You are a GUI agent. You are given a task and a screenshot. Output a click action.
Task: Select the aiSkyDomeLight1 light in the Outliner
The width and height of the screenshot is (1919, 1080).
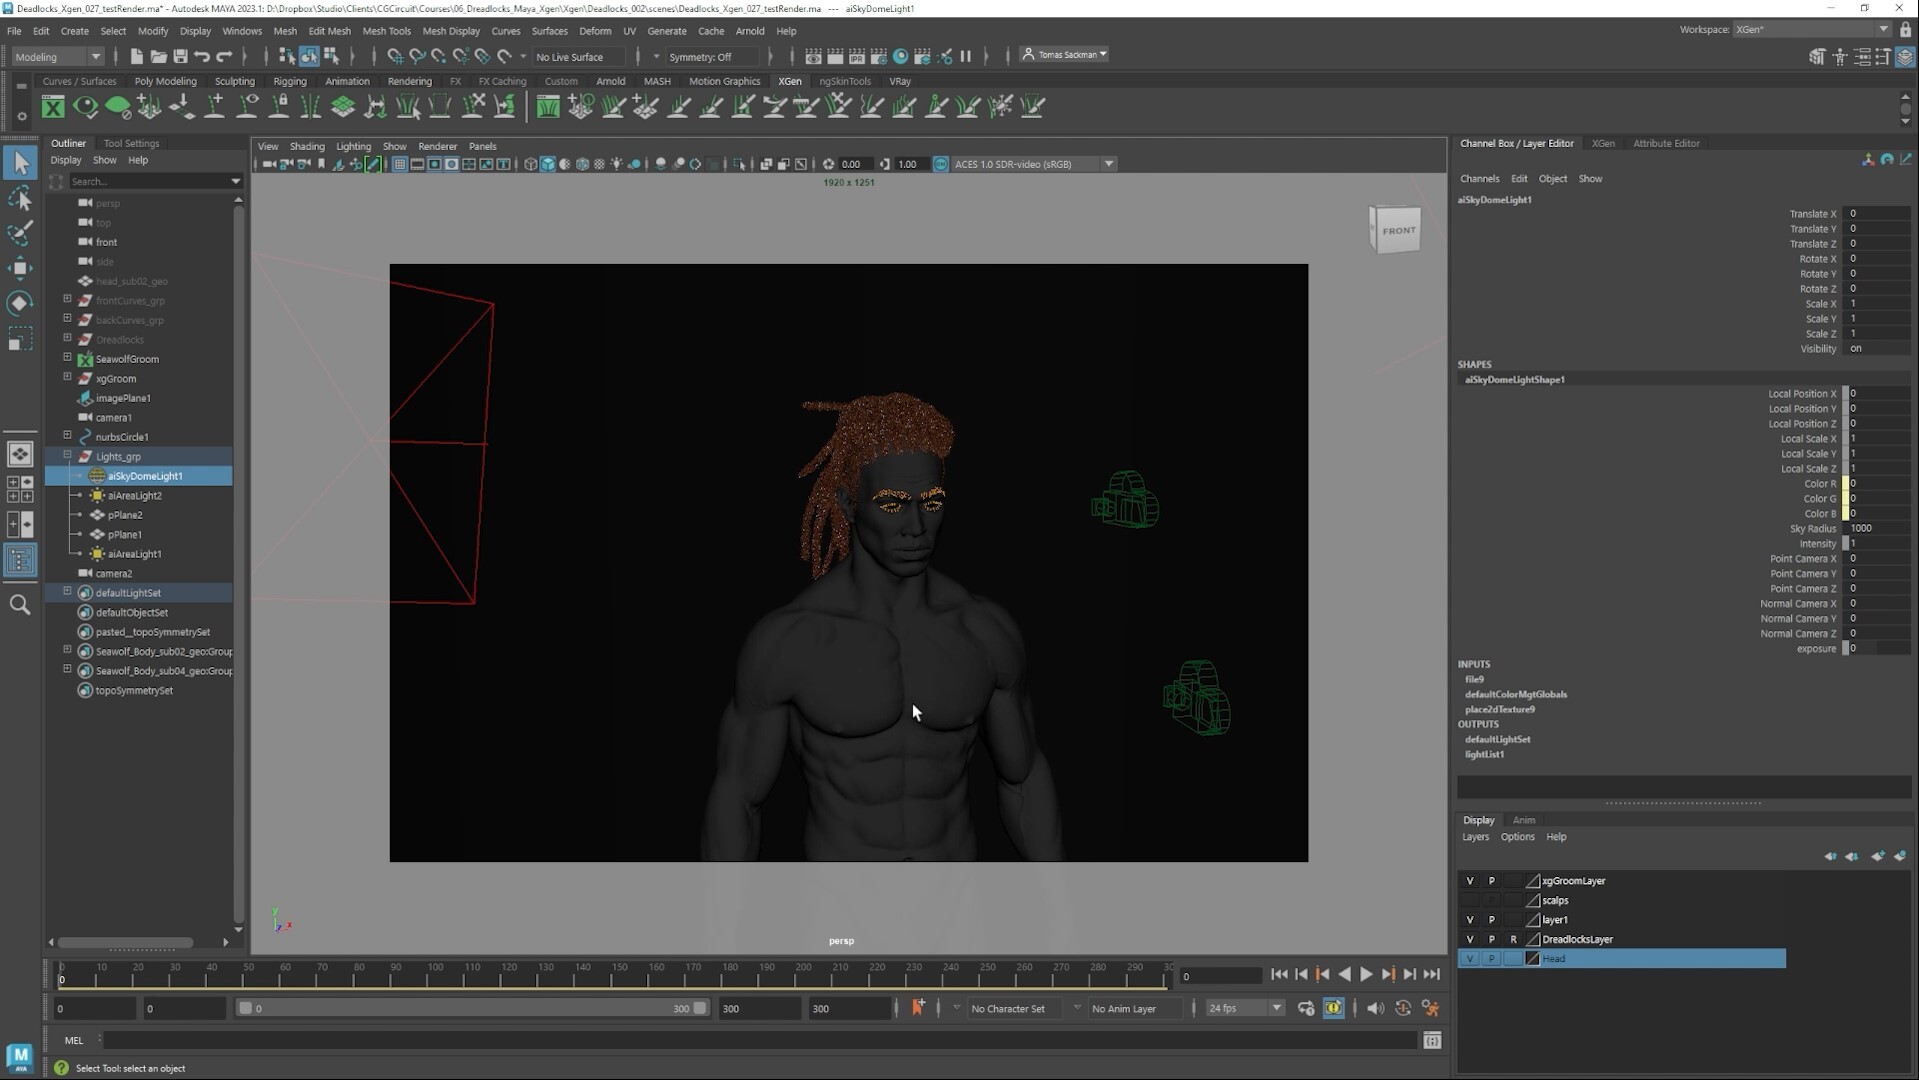point(147,476)
